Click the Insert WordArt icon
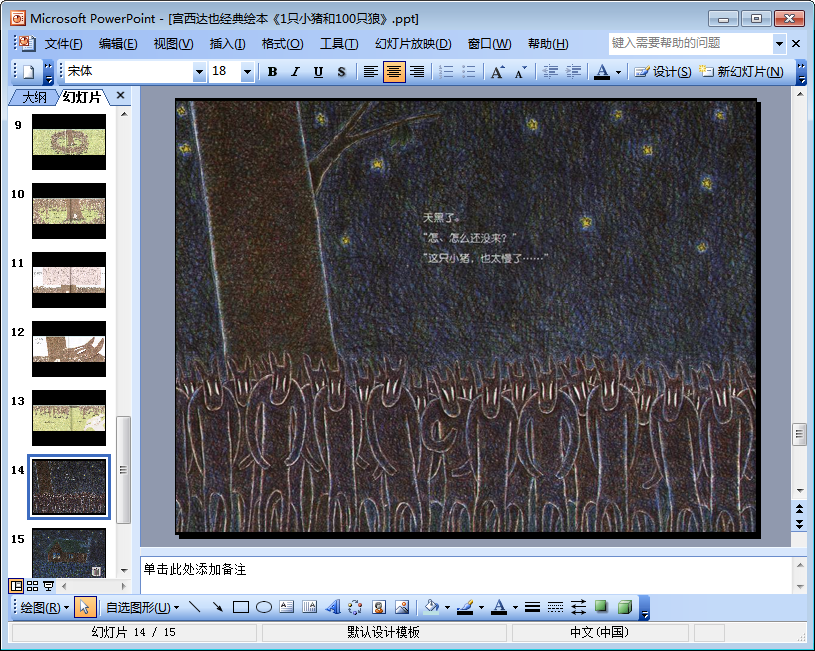 click(332, 607)
